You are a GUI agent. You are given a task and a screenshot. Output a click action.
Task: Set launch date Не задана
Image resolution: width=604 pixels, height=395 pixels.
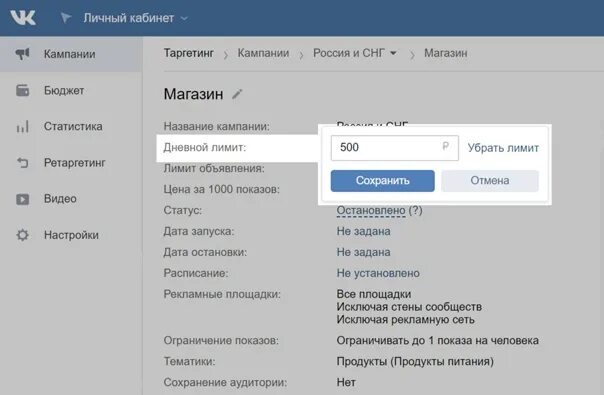(x=363, y=231)
